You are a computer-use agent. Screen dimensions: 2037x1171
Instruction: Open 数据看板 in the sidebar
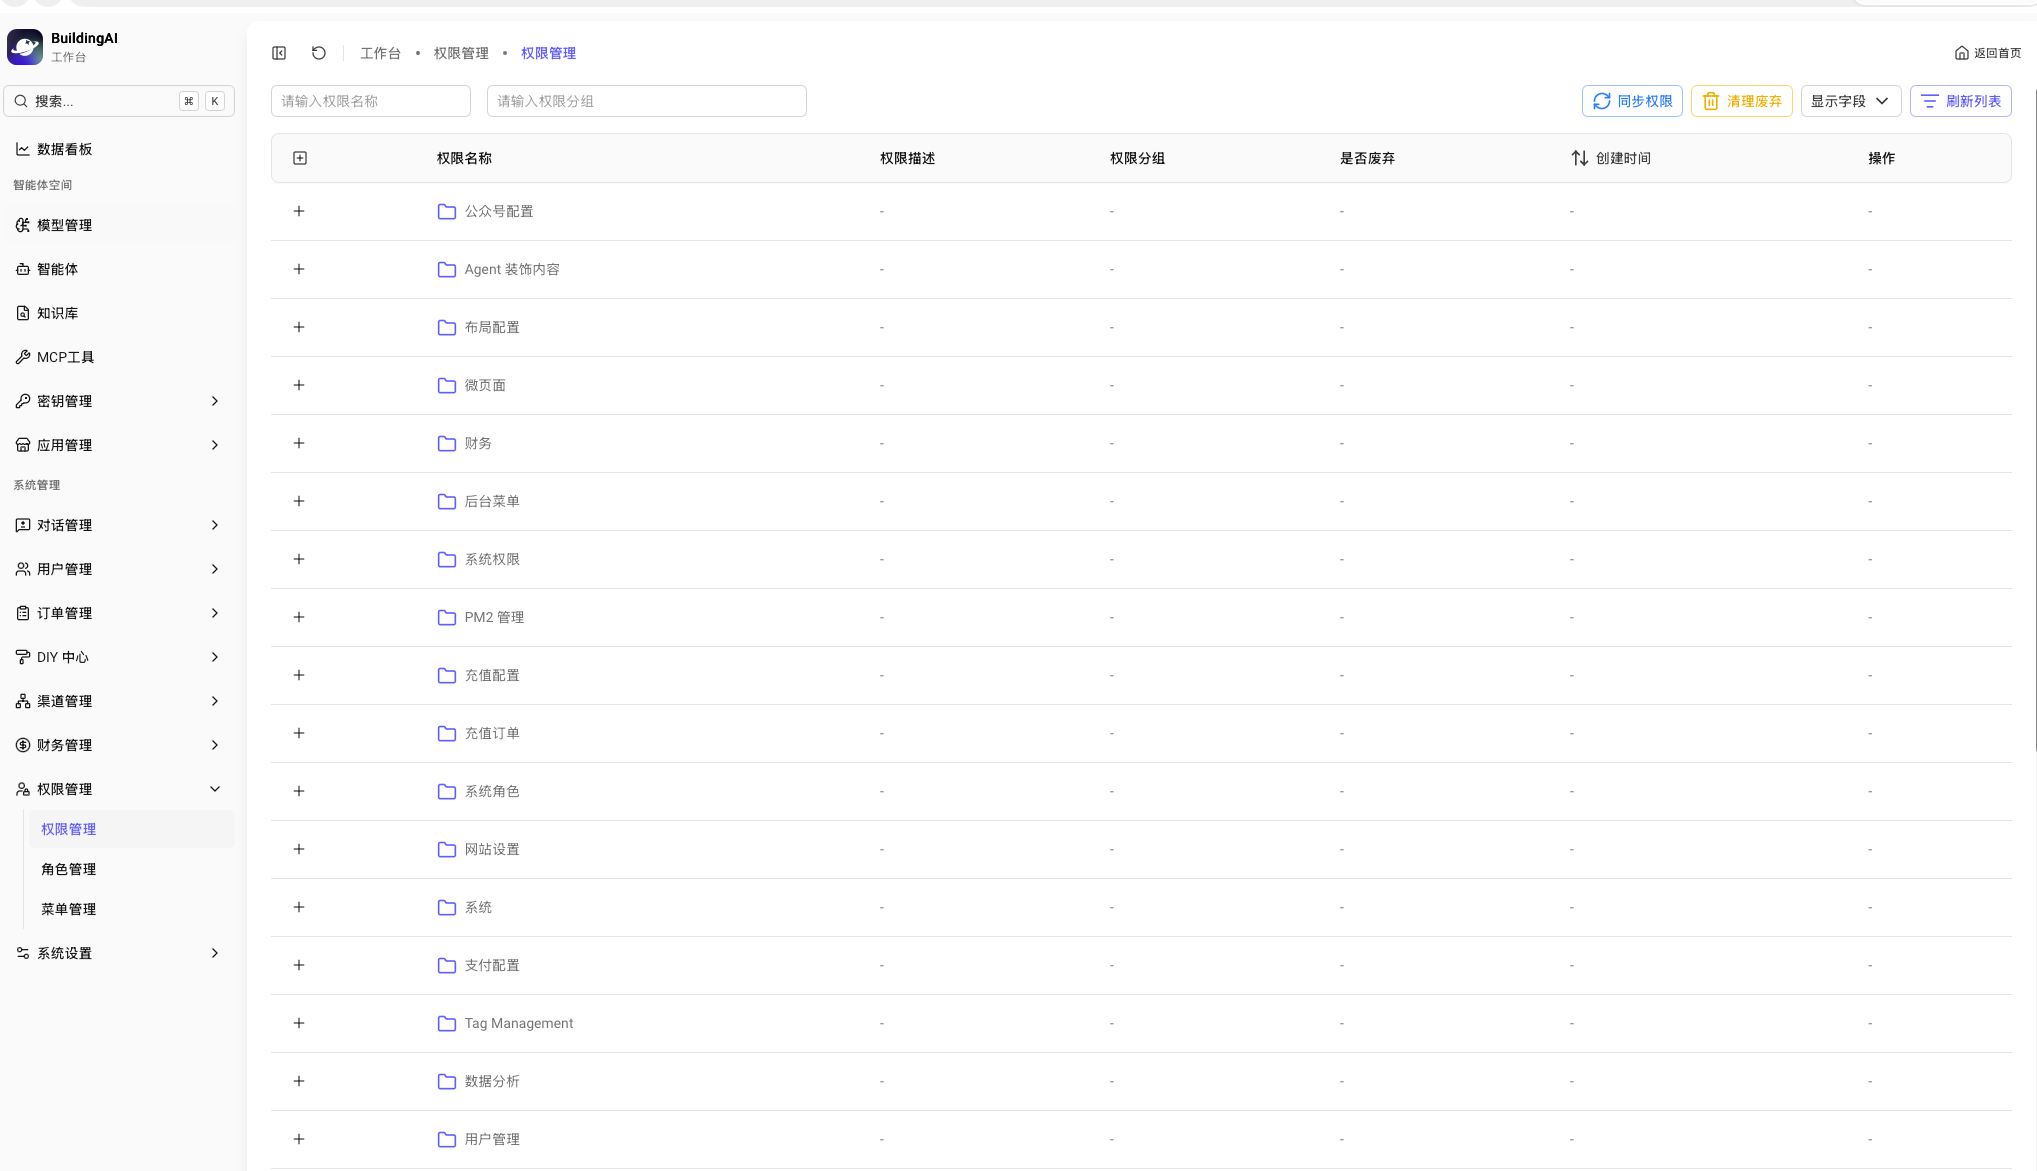point(64,149)
